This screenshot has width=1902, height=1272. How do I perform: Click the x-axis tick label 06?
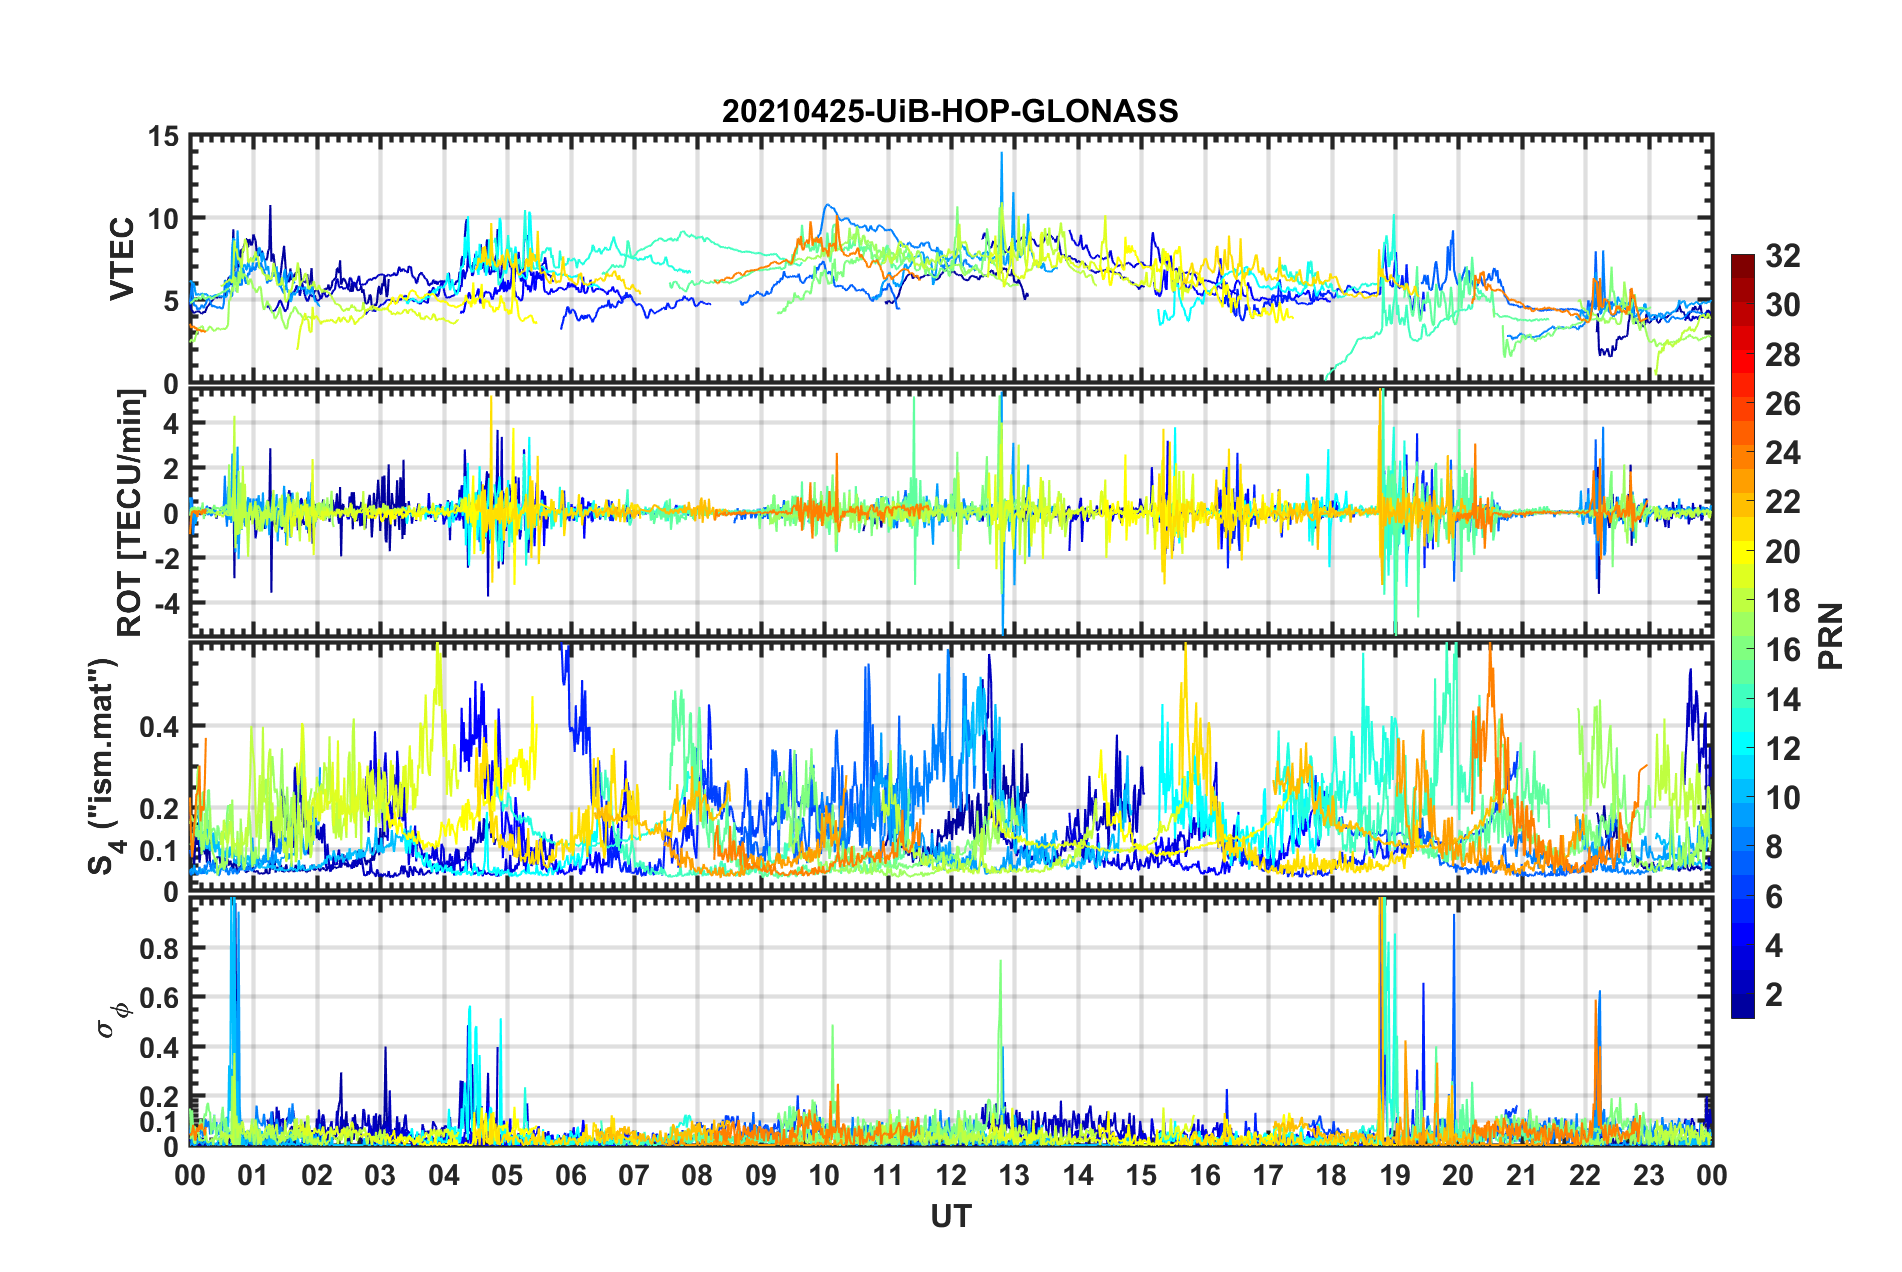click(570, 1175)
